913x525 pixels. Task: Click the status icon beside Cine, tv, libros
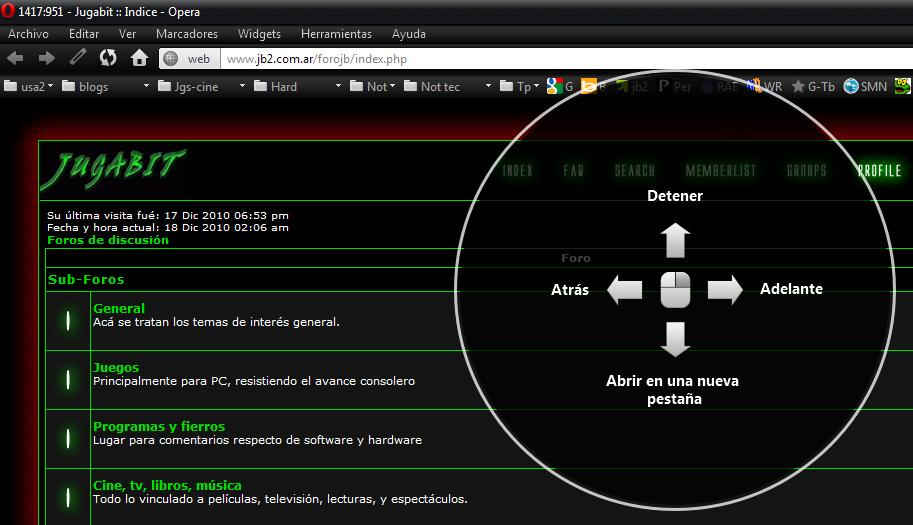coord(68,498)
